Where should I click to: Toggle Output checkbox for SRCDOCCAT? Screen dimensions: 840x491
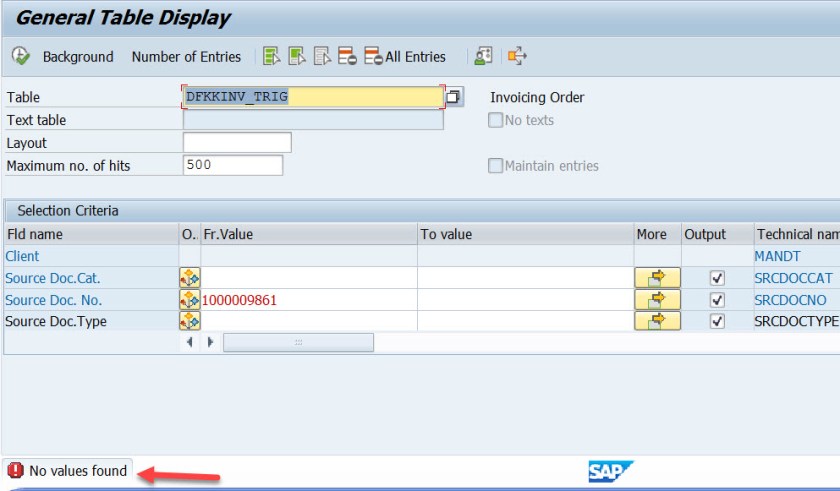coord(717,278)
